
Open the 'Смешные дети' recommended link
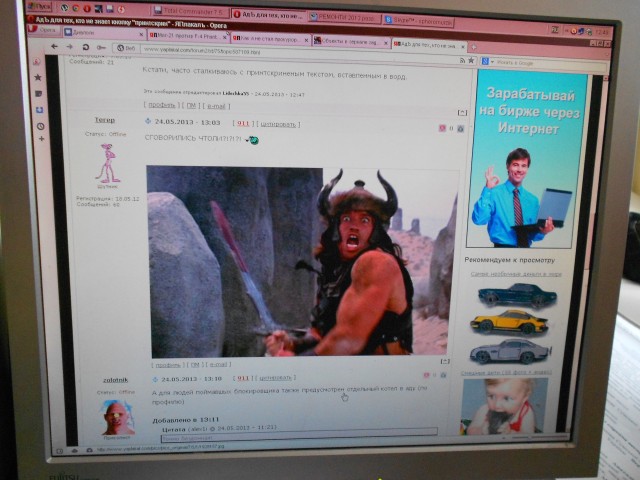pos(506,372)
